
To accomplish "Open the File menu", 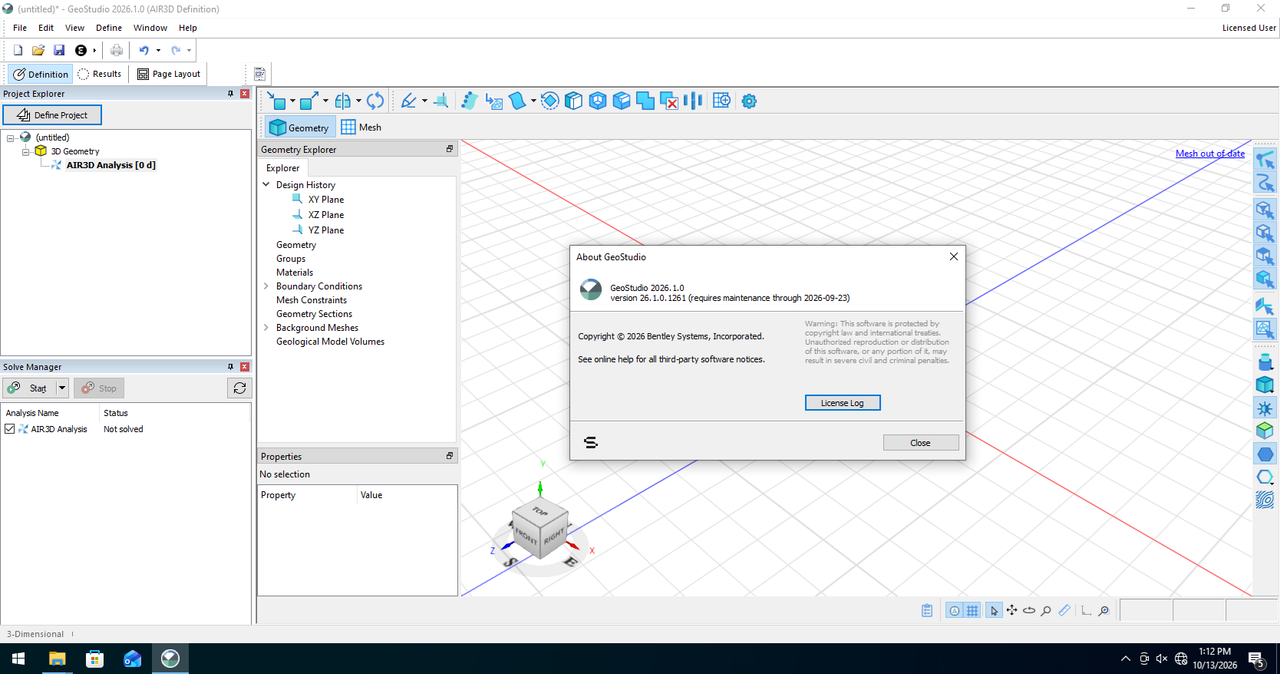I will tap(20, 28).
